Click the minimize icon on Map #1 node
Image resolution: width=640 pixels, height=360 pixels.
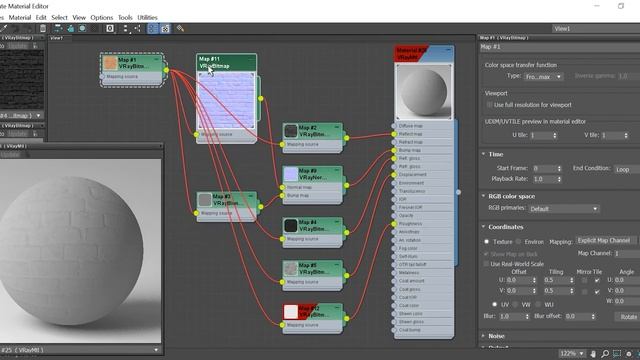coord(156,59)
